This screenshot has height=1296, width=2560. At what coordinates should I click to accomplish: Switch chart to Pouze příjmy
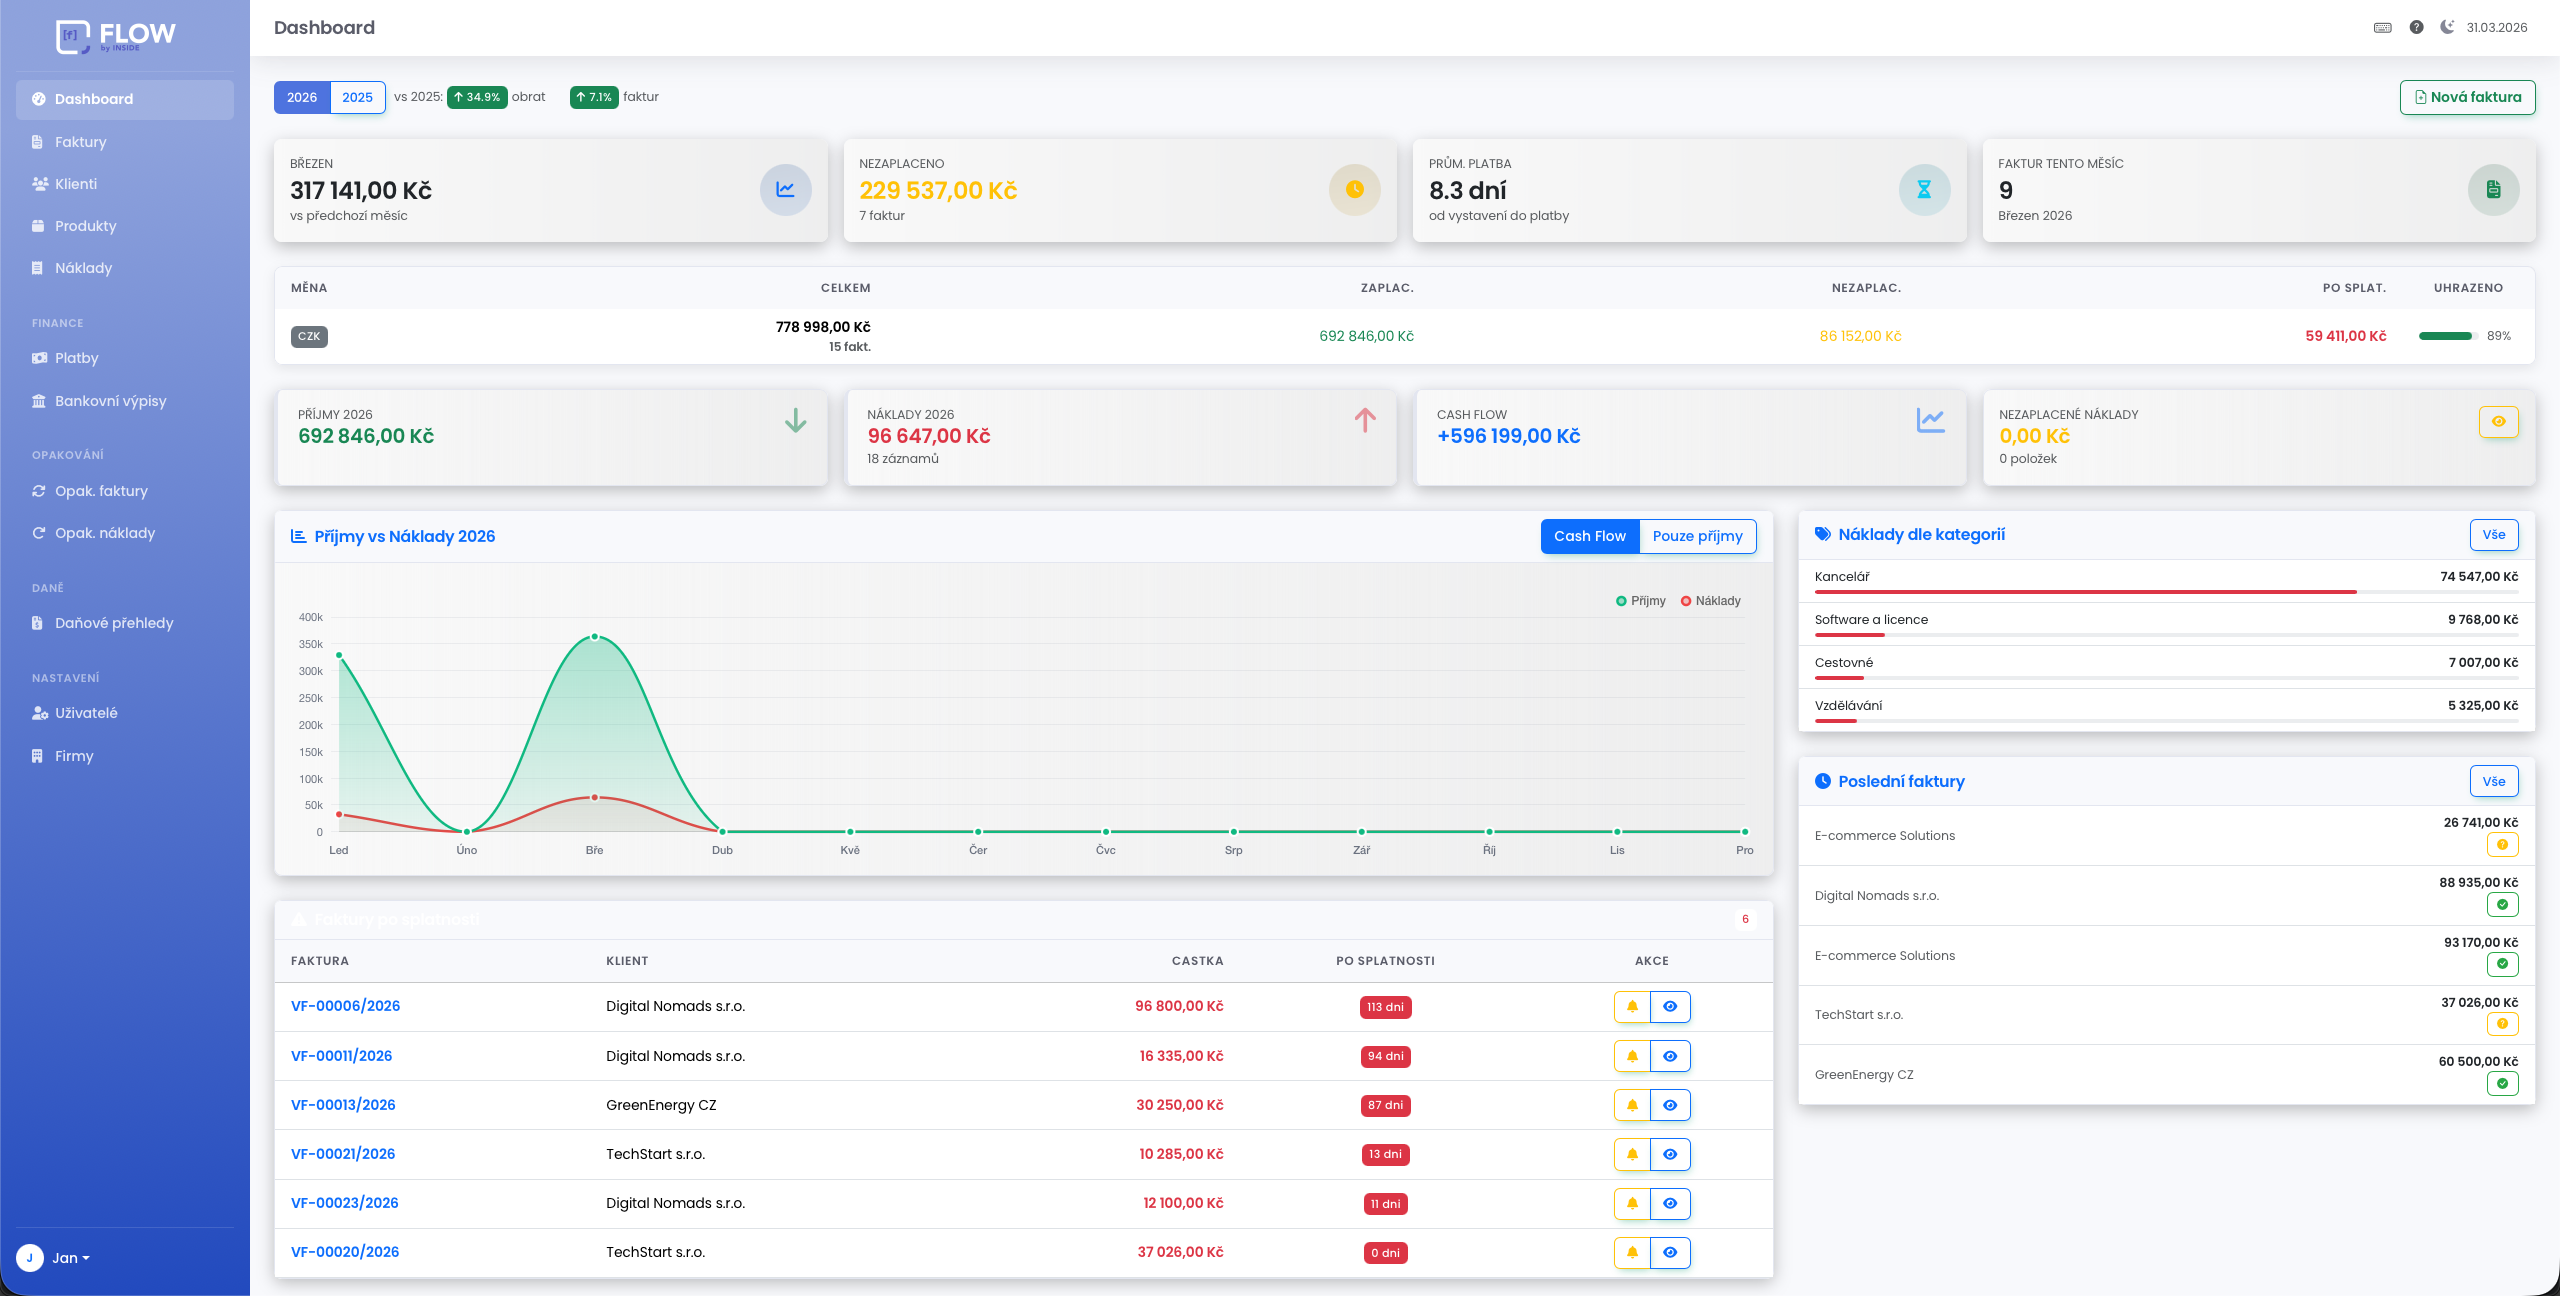[x=1697, y=536]
